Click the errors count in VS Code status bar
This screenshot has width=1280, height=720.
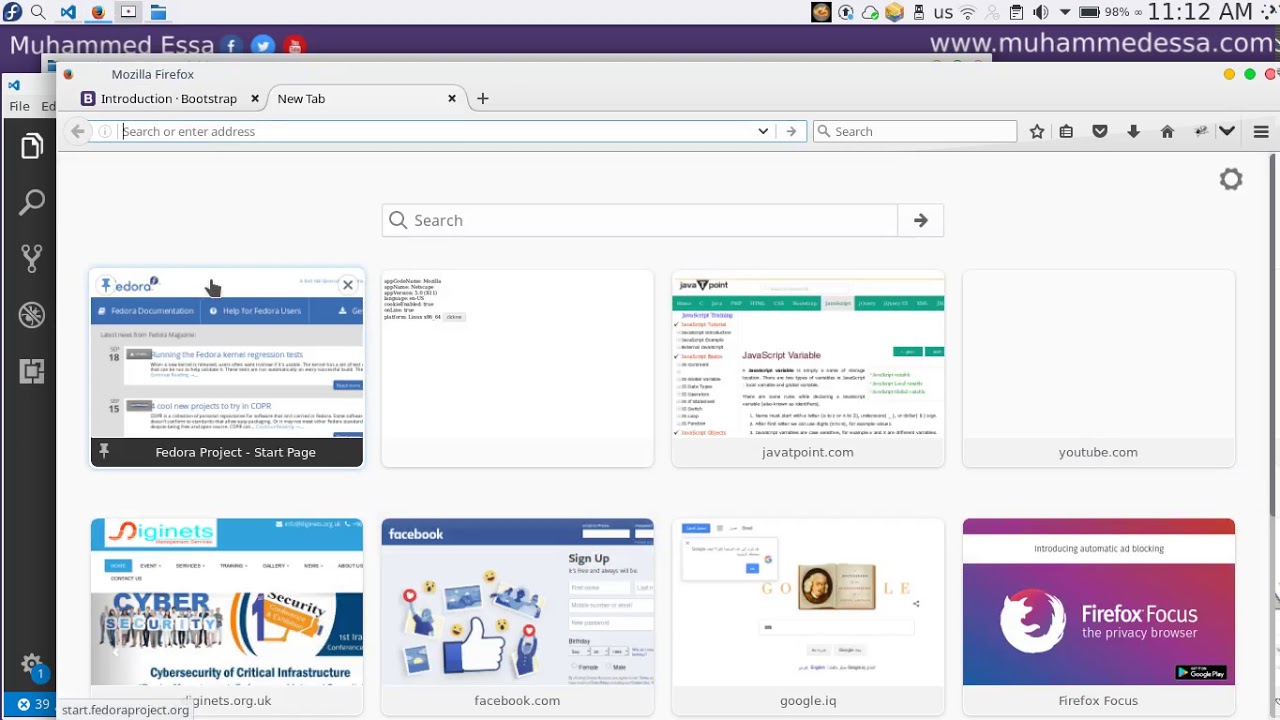[33, 704]
